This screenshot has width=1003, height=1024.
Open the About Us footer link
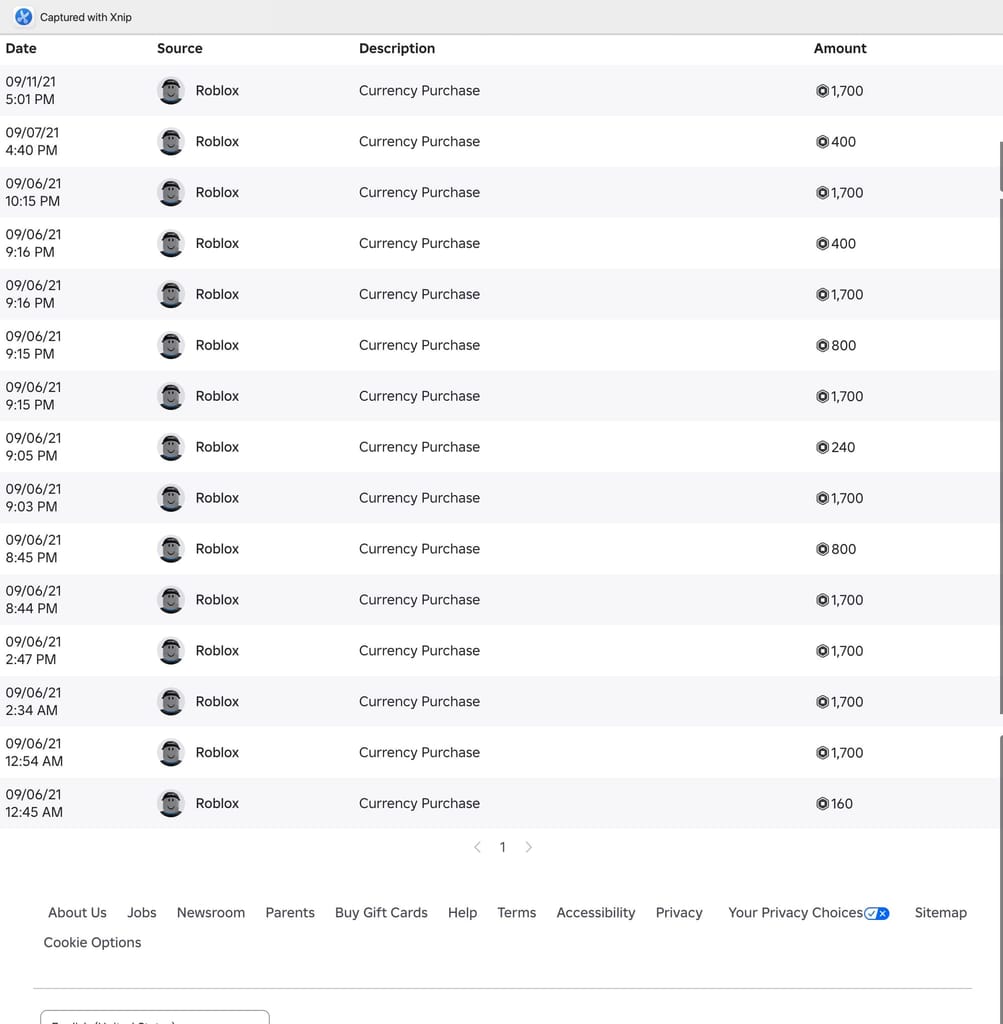click(x=77, y=912)
